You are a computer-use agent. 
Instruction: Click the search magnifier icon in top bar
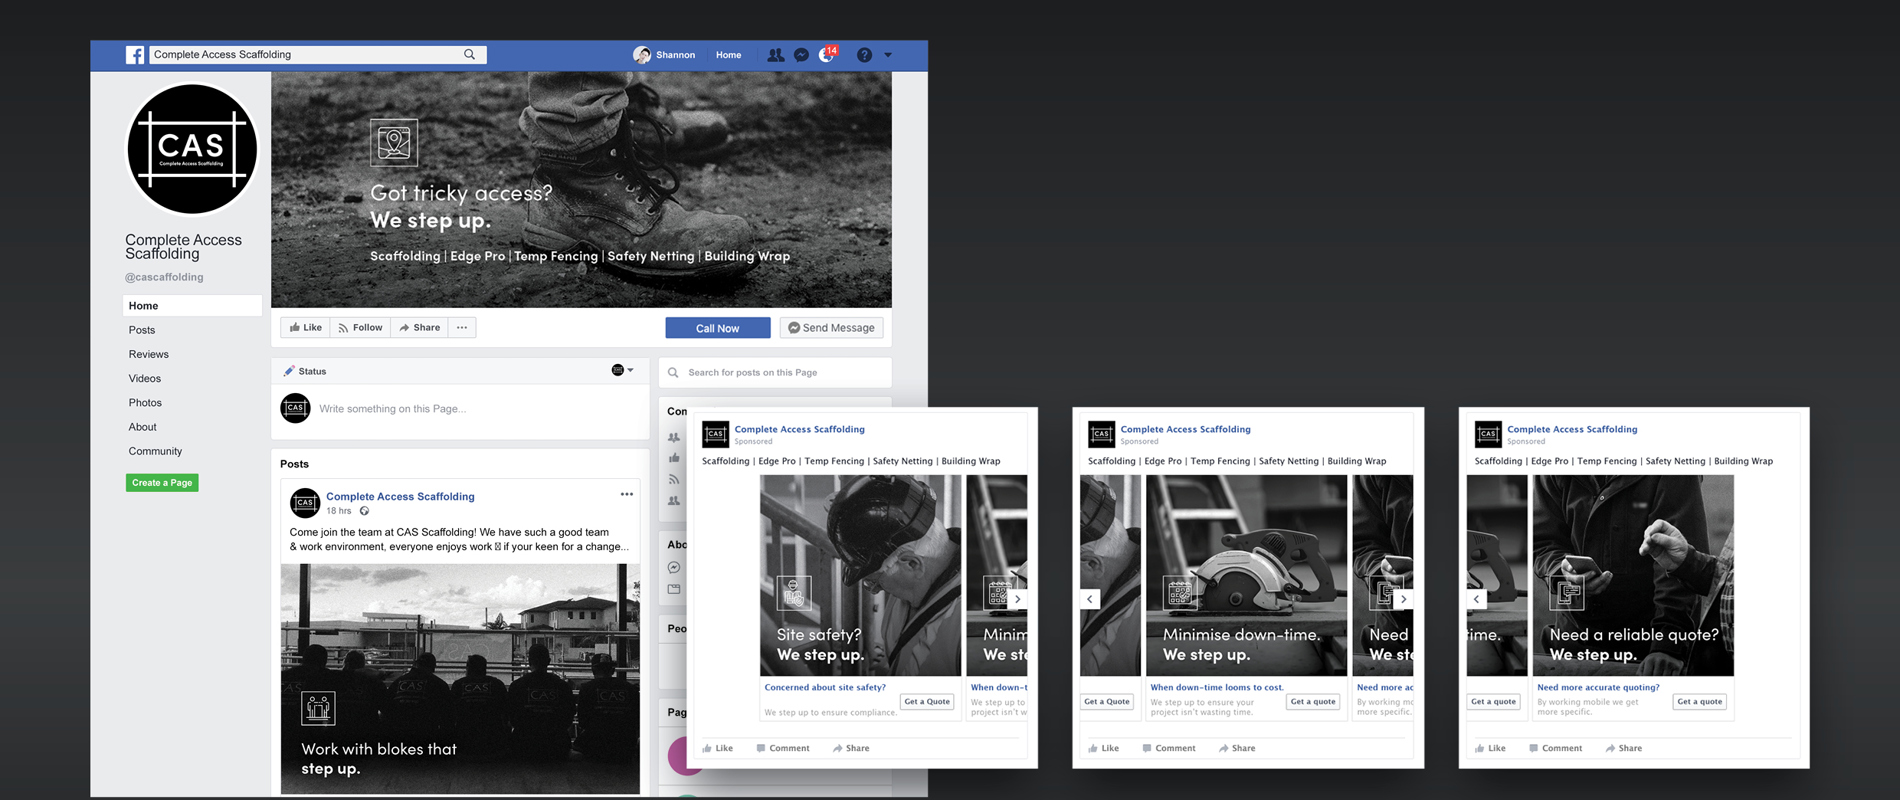pos(469,55)
